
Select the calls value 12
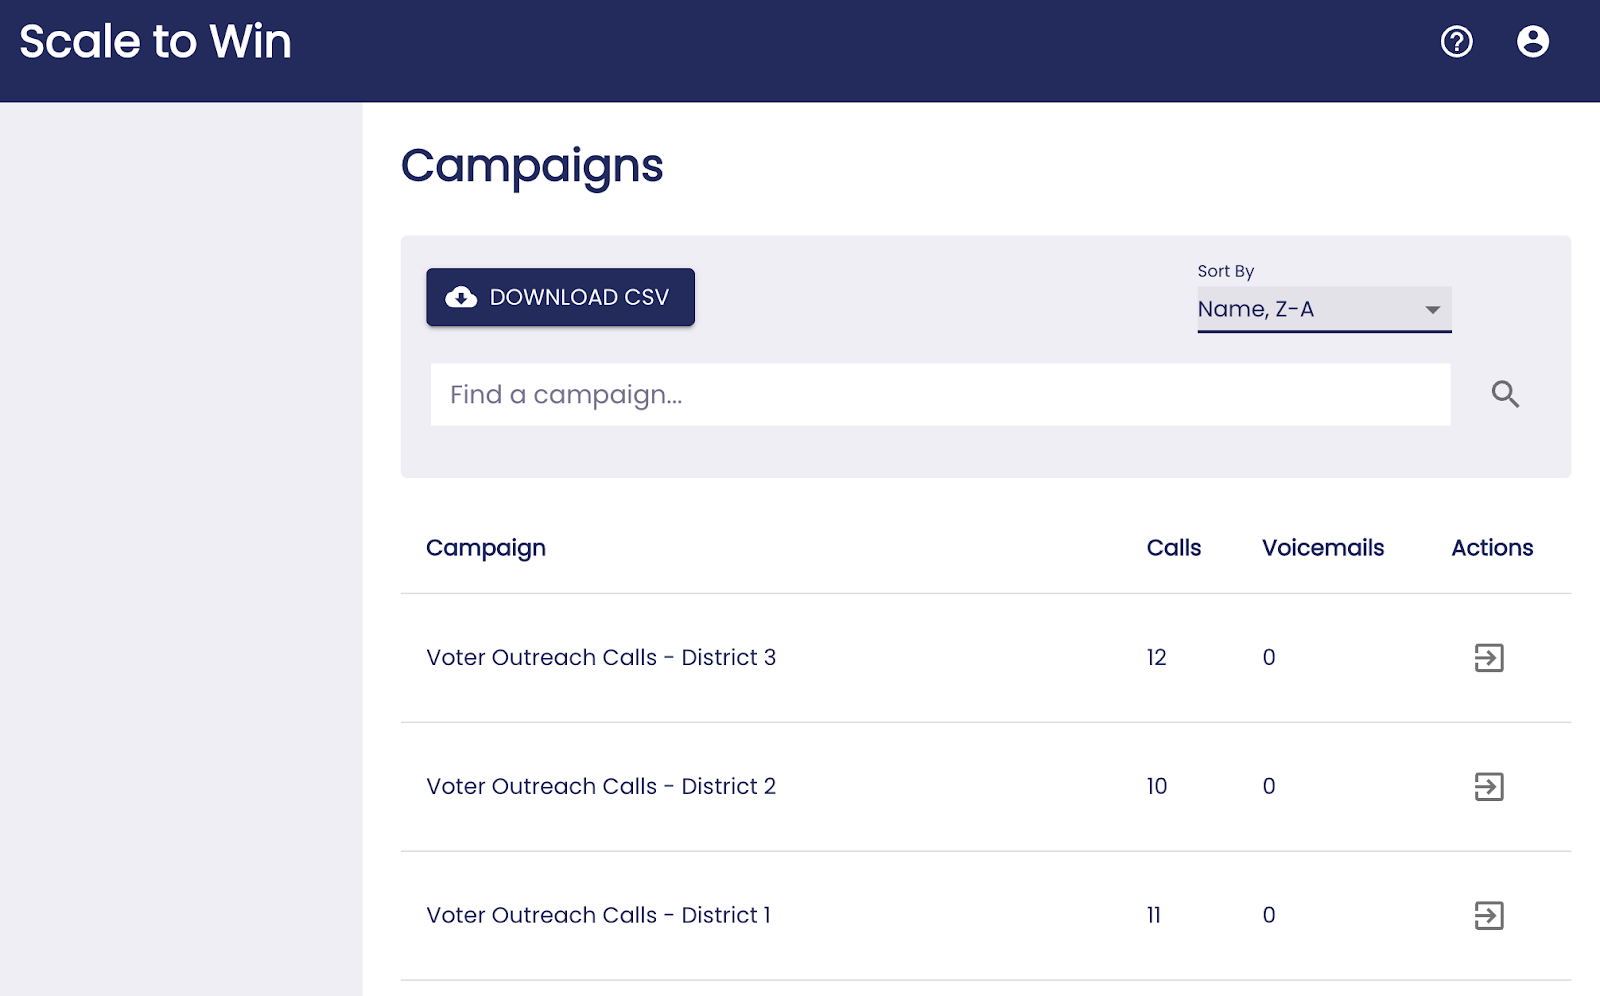pos(1157,658)
